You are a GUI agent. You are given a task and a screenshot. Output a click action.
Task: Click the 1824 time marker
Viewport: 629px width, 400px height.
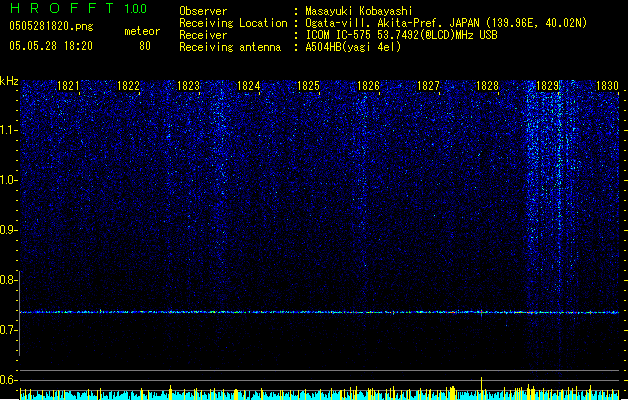(x=249, y=86)
